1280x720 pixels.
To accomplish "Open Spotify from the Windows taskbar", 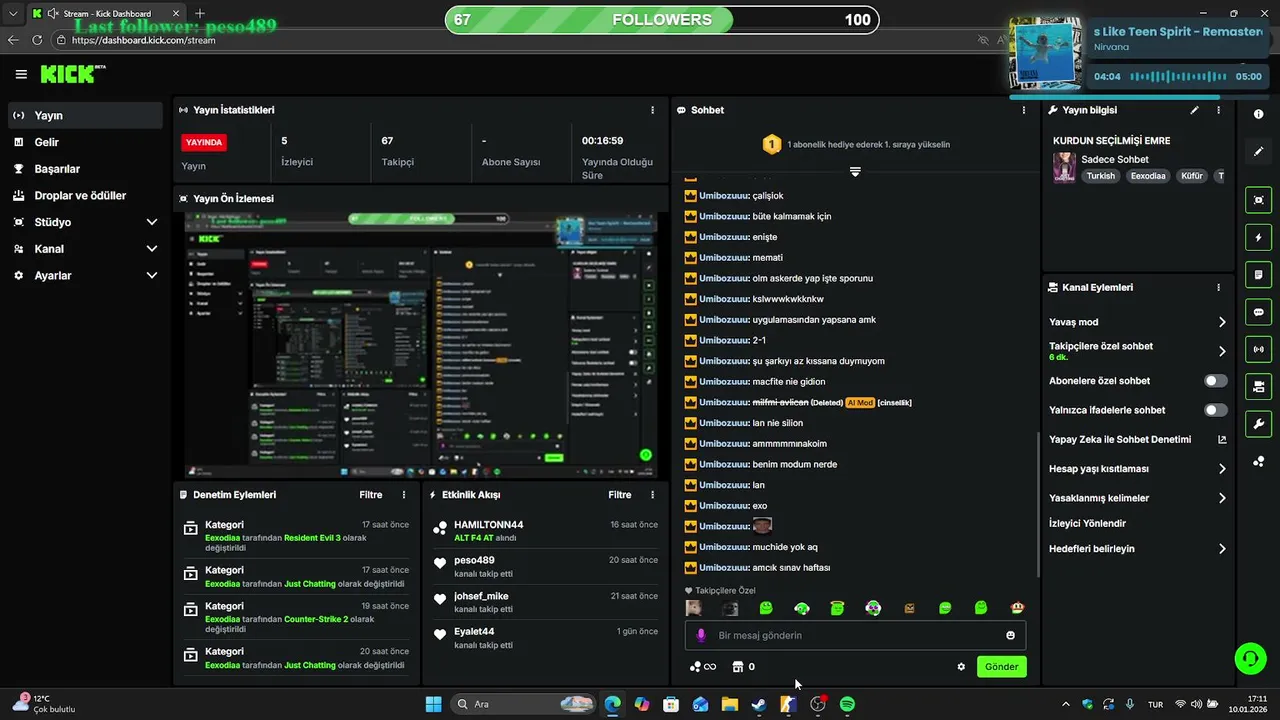I will click(x=847, y=704).
